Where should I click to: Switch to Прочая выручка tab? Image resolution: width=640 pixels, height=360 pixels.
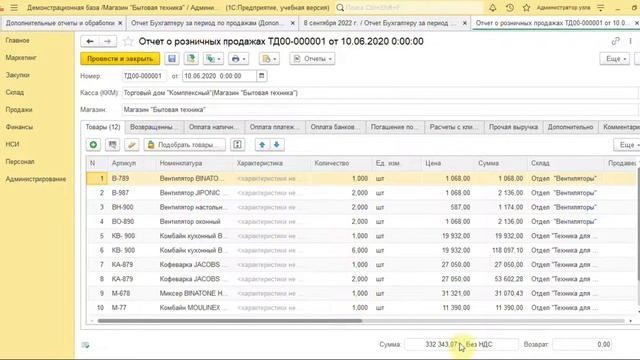(513, 127)
